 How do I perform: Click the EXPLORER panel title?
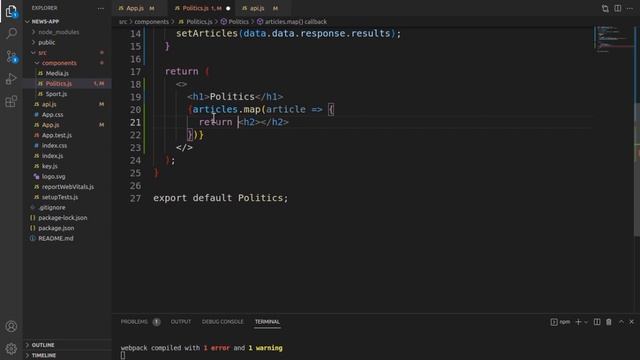[x=44, y=8]
